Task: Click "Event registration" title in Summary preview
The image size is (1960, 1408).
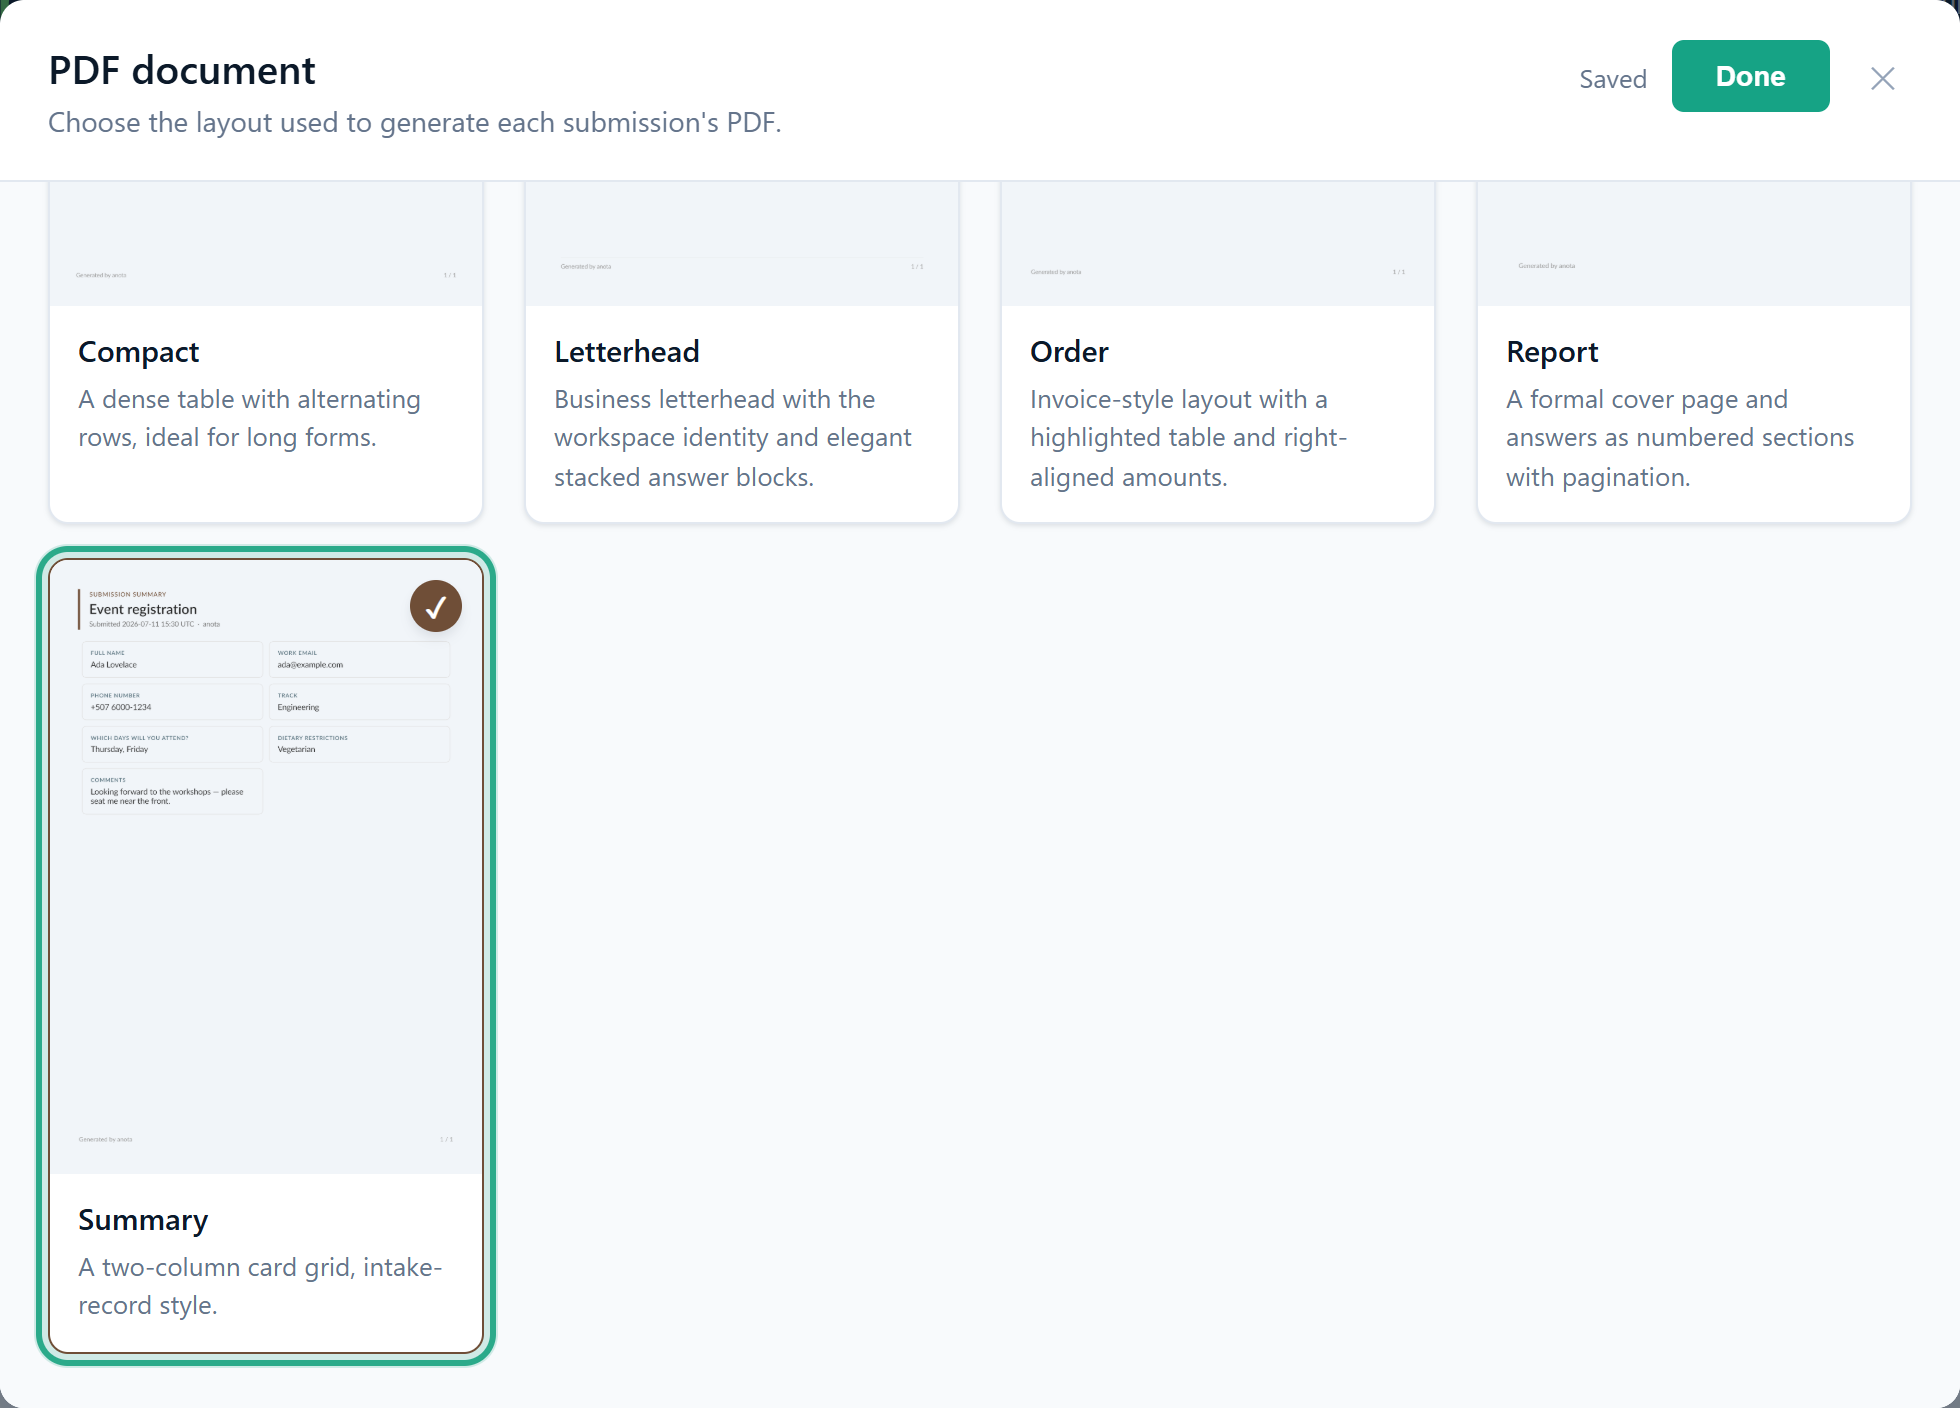Action: (143, 609)
